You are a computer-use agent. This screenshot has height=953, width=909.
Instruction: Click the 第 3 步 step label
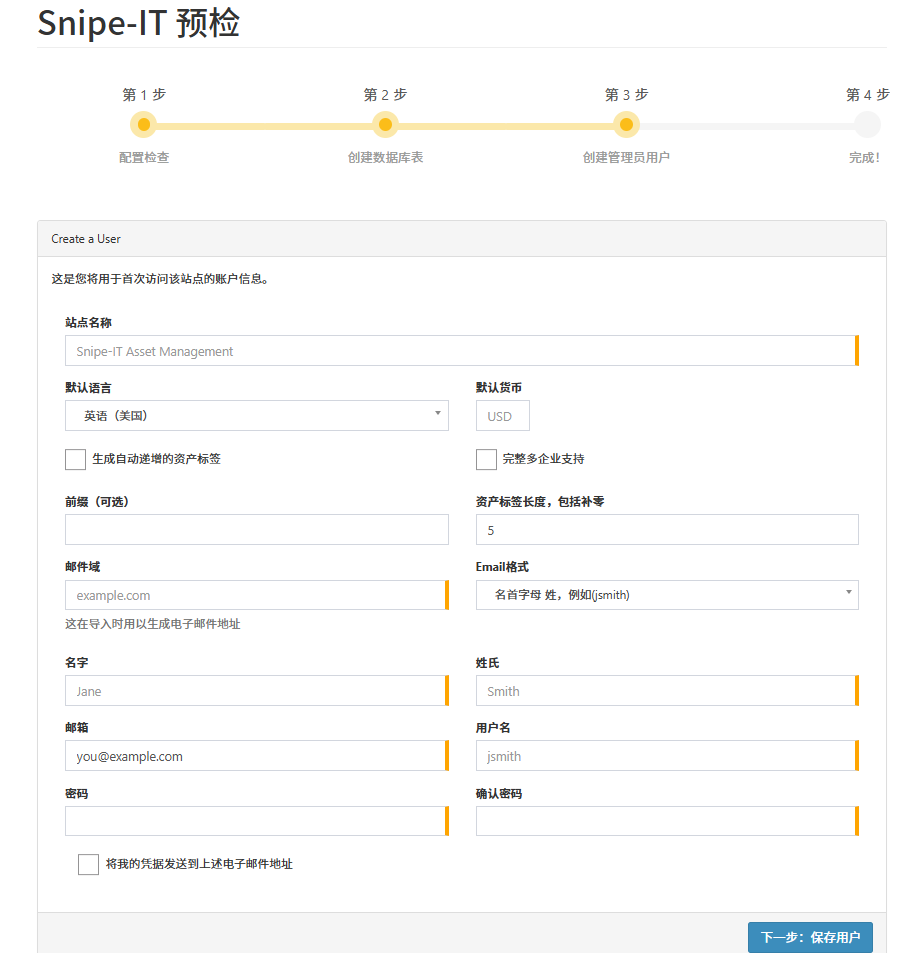[x=626, y=94]
